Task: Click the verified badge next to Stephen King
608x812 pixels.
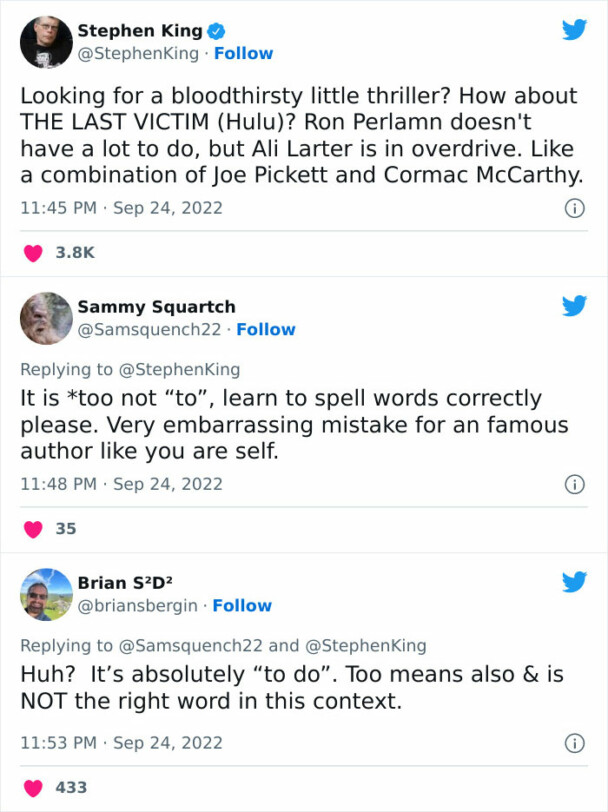Action: coord(214,30)
